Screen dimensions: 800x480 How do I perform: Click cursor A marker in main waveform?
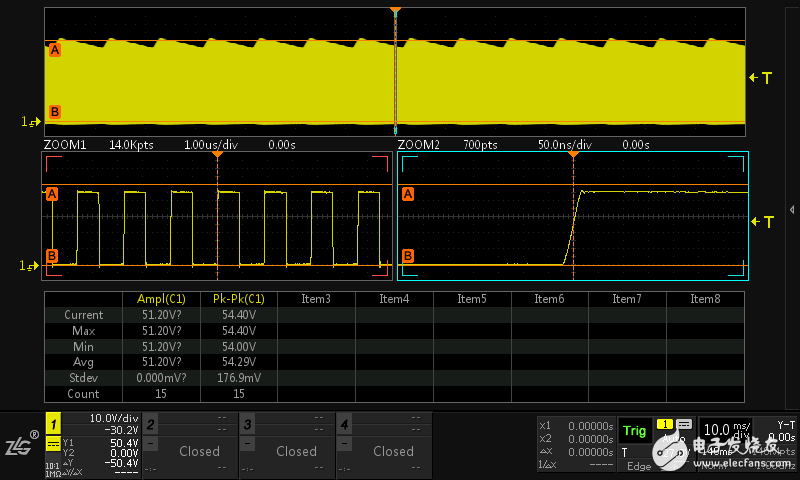(54, 49)
